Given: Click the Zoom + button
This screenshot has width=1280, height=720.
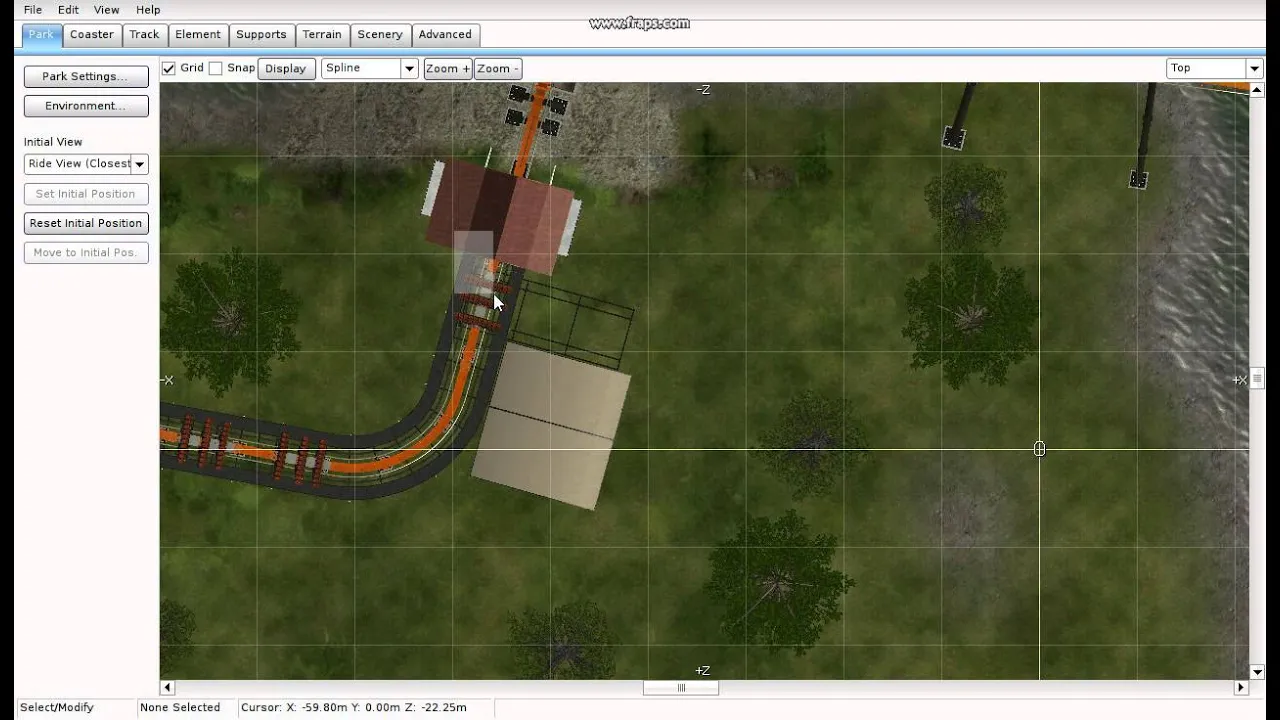Looking at the screenshot, I should 447,69.
